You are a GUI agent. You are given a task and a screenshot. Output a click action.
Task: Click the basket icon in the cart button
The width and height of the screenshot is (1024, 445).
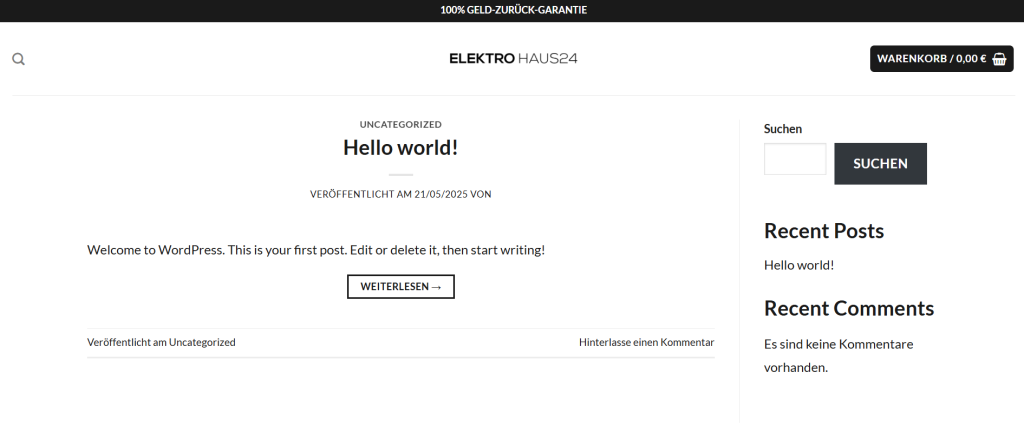pos(999,59)
